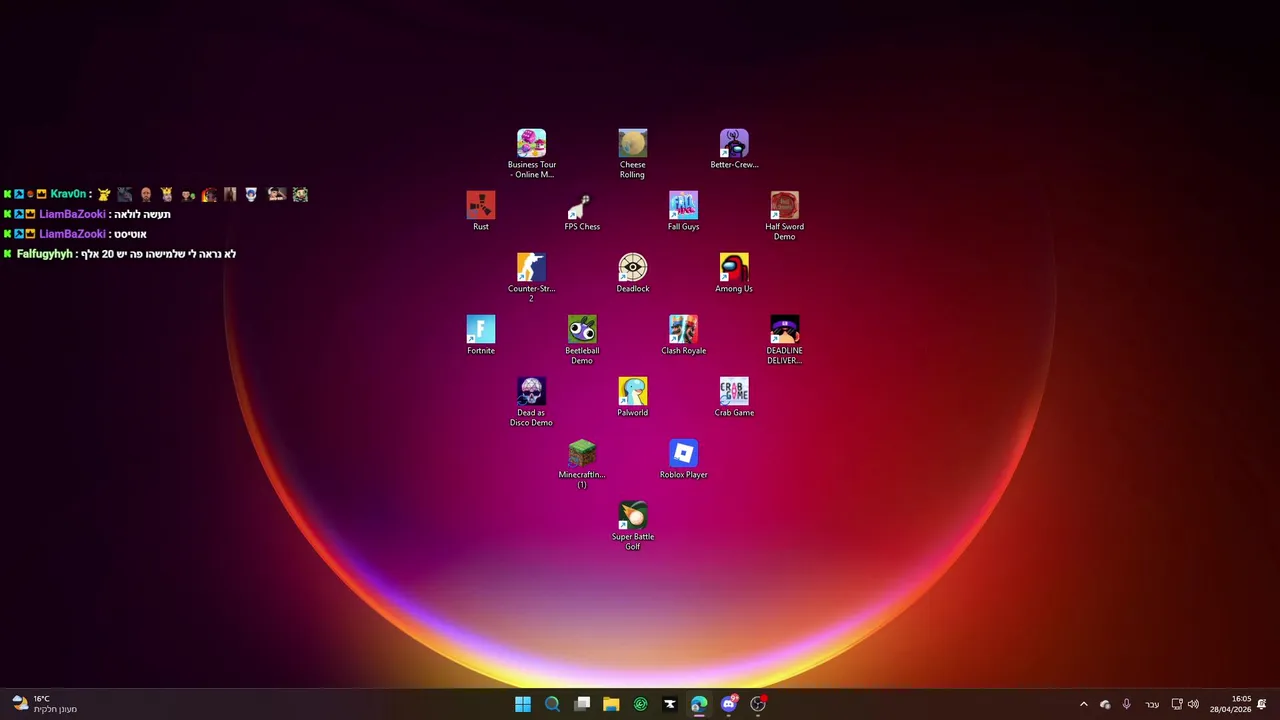
Task: Open Business Tour Online desktop shortcut
Action: pos(531,153)
